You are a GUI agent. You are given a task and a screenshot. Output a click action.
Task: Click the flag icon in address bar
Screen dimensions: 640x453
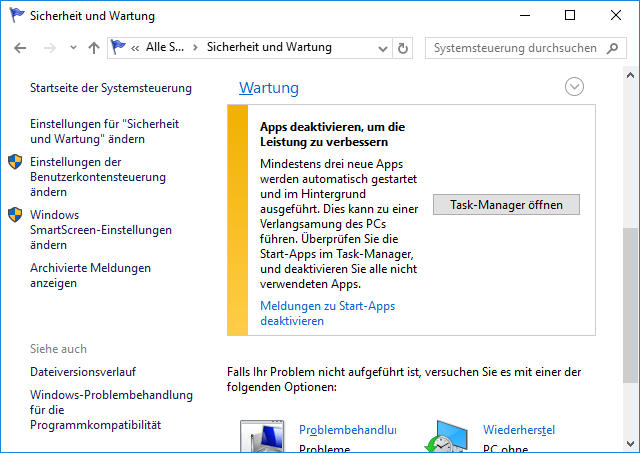(x=119, y=47)
